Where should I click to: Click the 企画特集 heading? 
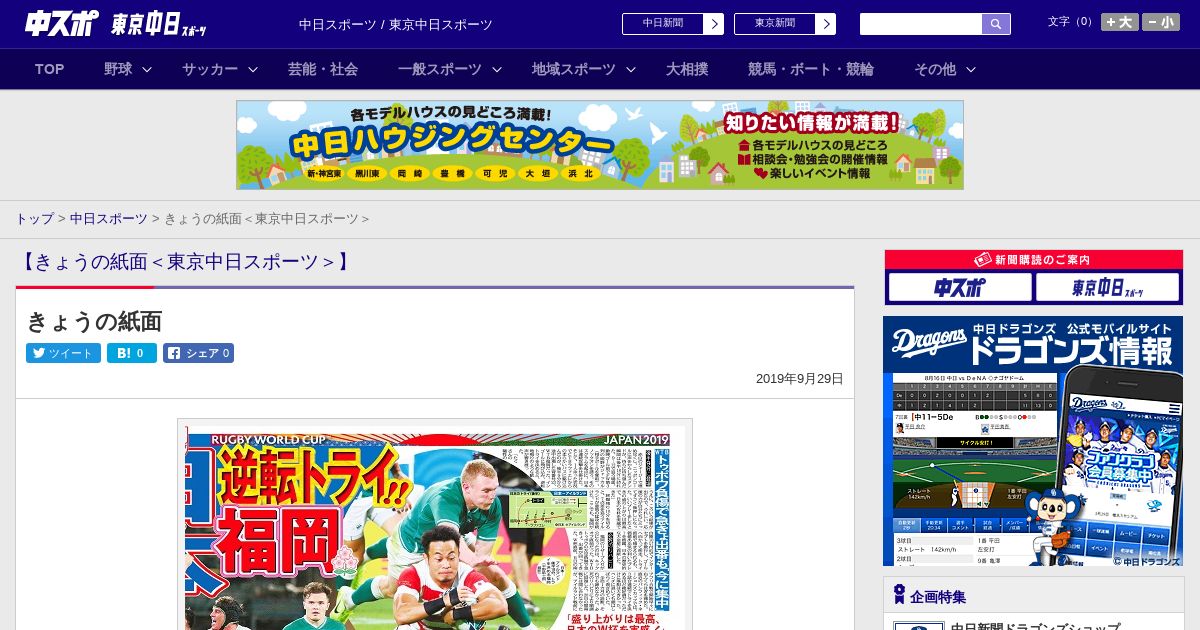pyautogui.click(x=938, y=597)
